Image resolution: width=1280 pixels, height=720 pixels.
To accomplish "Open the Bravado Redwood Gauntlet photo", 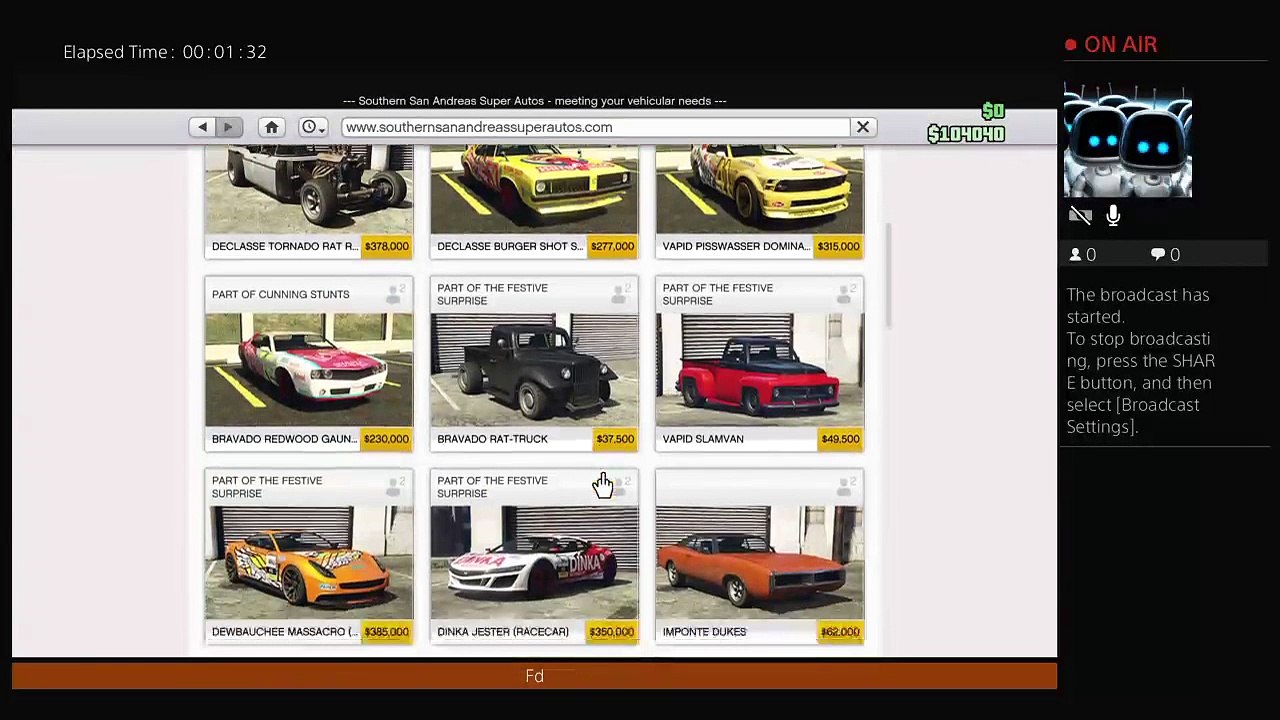I will [x=309, y=370].
